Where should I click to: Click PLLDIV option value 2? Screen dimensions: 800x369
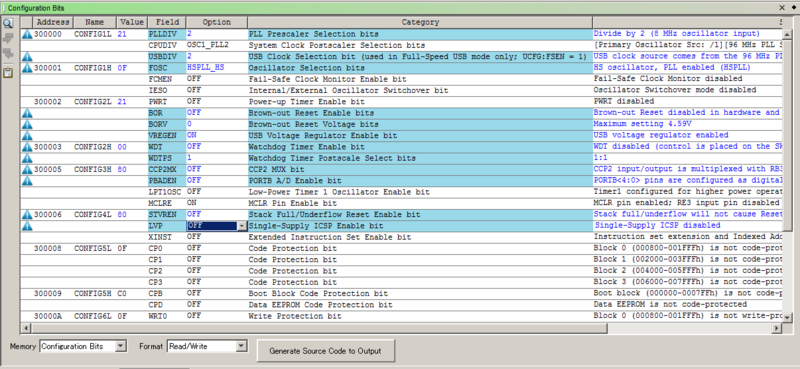(217, 34)
